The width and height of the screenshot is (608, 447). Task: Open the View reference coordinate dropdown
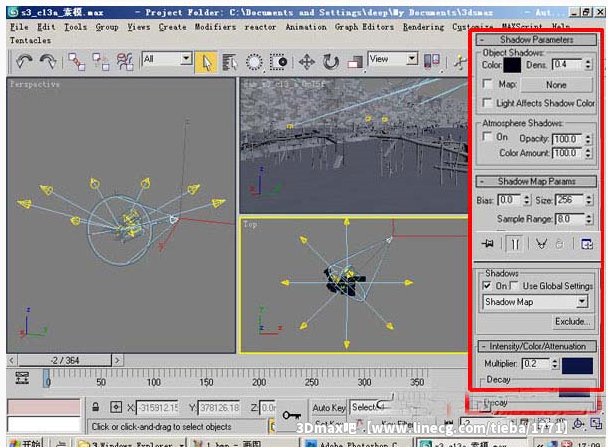click(x=412, y=59)
